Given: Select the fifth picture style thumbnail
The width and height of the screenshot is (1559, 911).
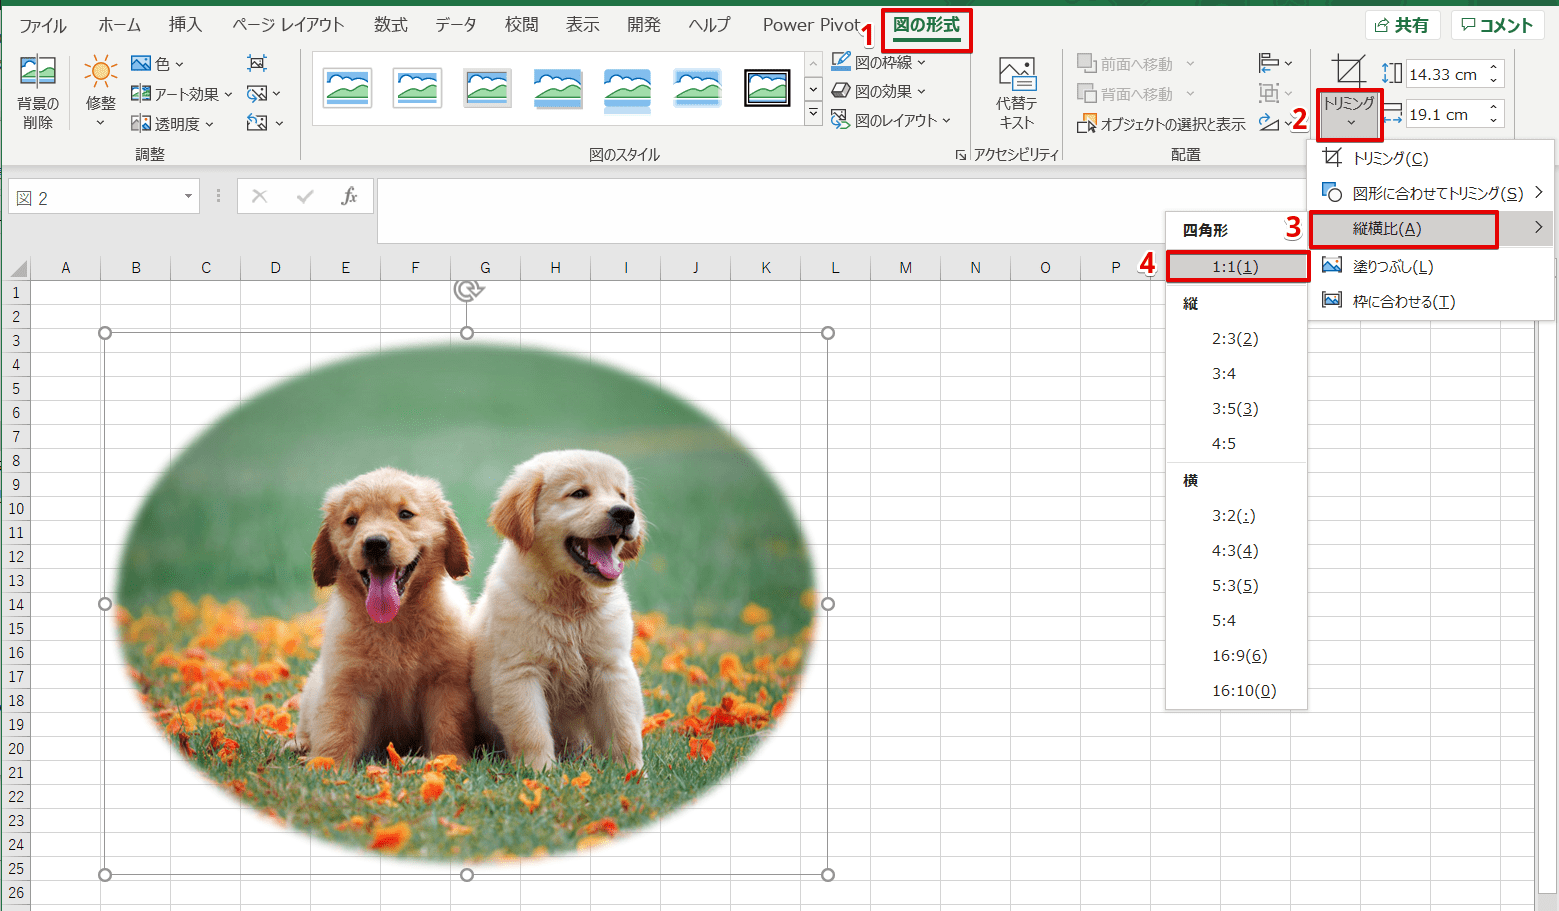Looking at the screenshot, I should 627,88.
